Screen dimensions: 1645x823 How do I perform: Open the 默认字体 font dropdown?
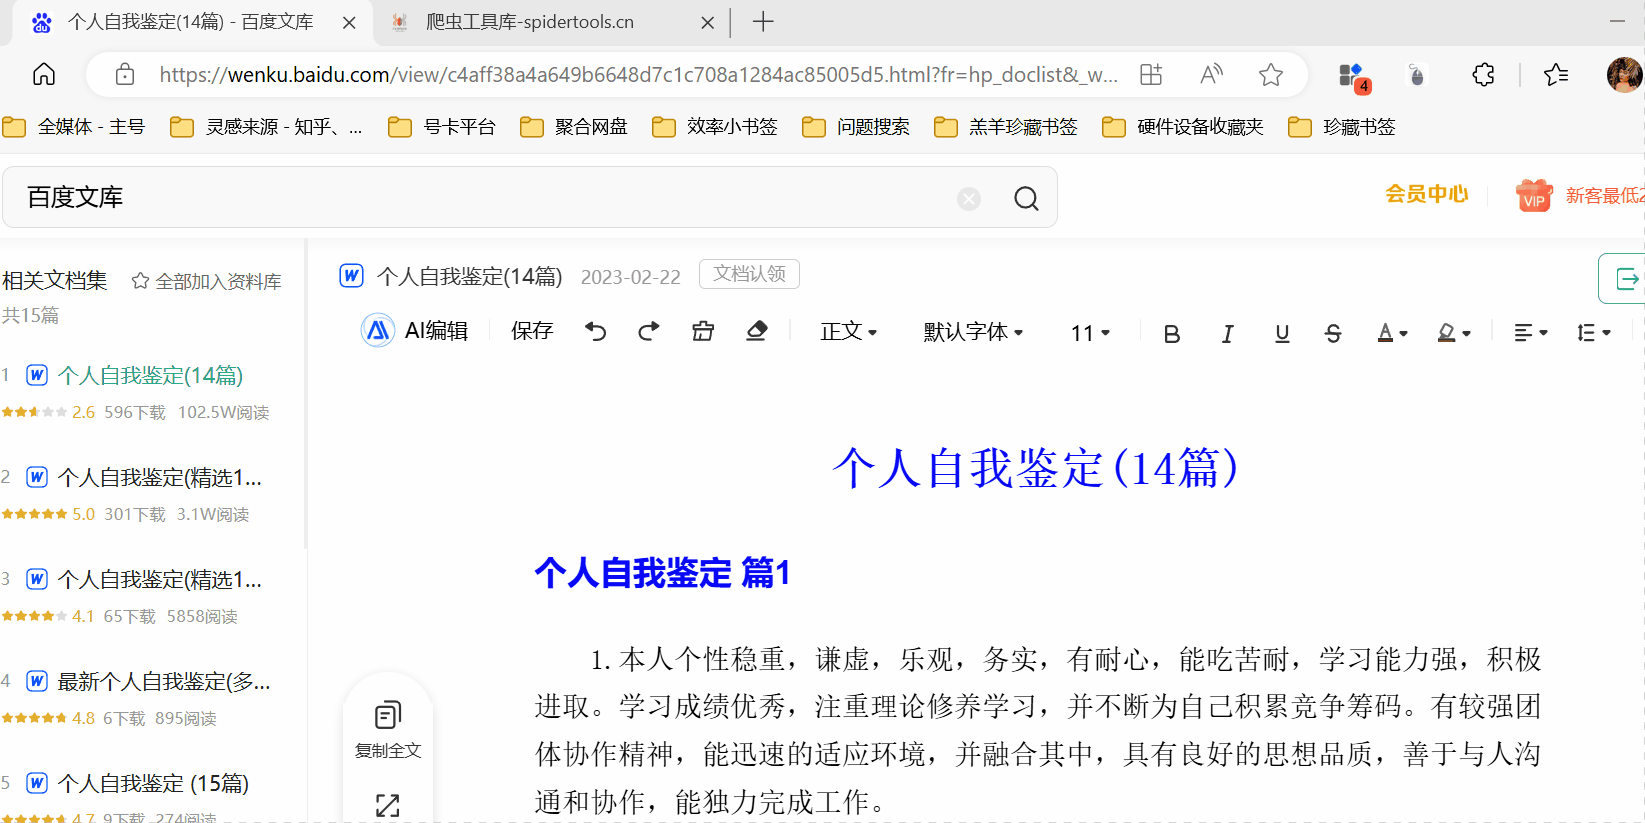click(x=973, y=332)
